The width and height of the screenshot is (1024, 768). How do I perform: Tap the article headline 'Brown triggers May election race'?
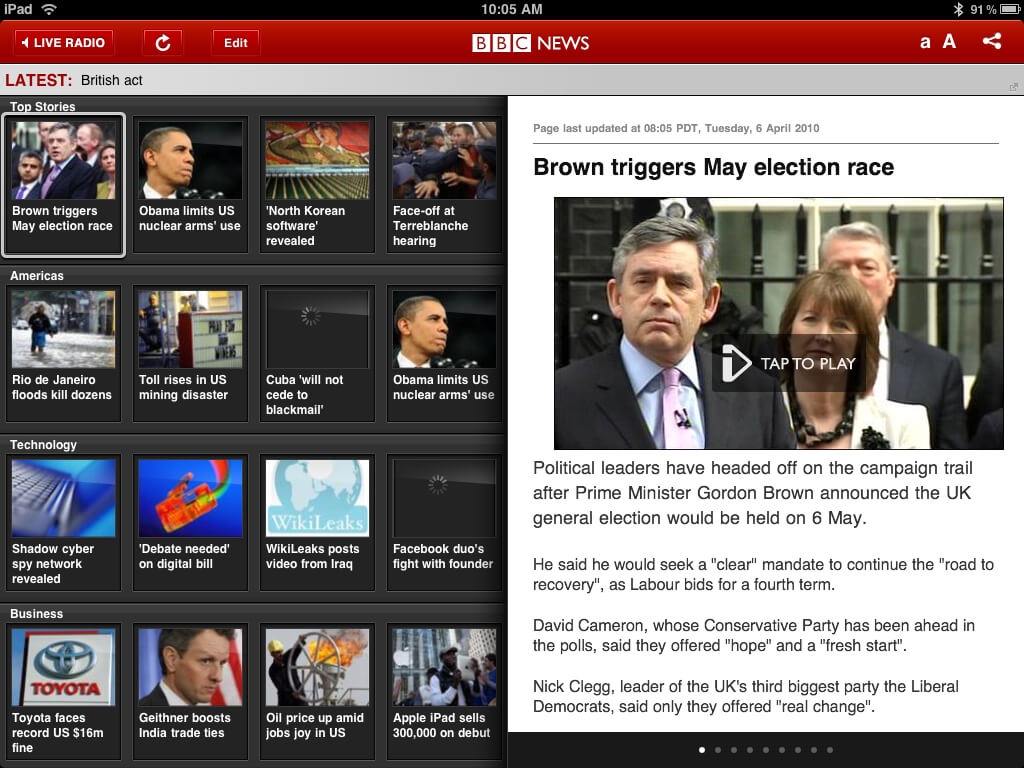[713, 167]
